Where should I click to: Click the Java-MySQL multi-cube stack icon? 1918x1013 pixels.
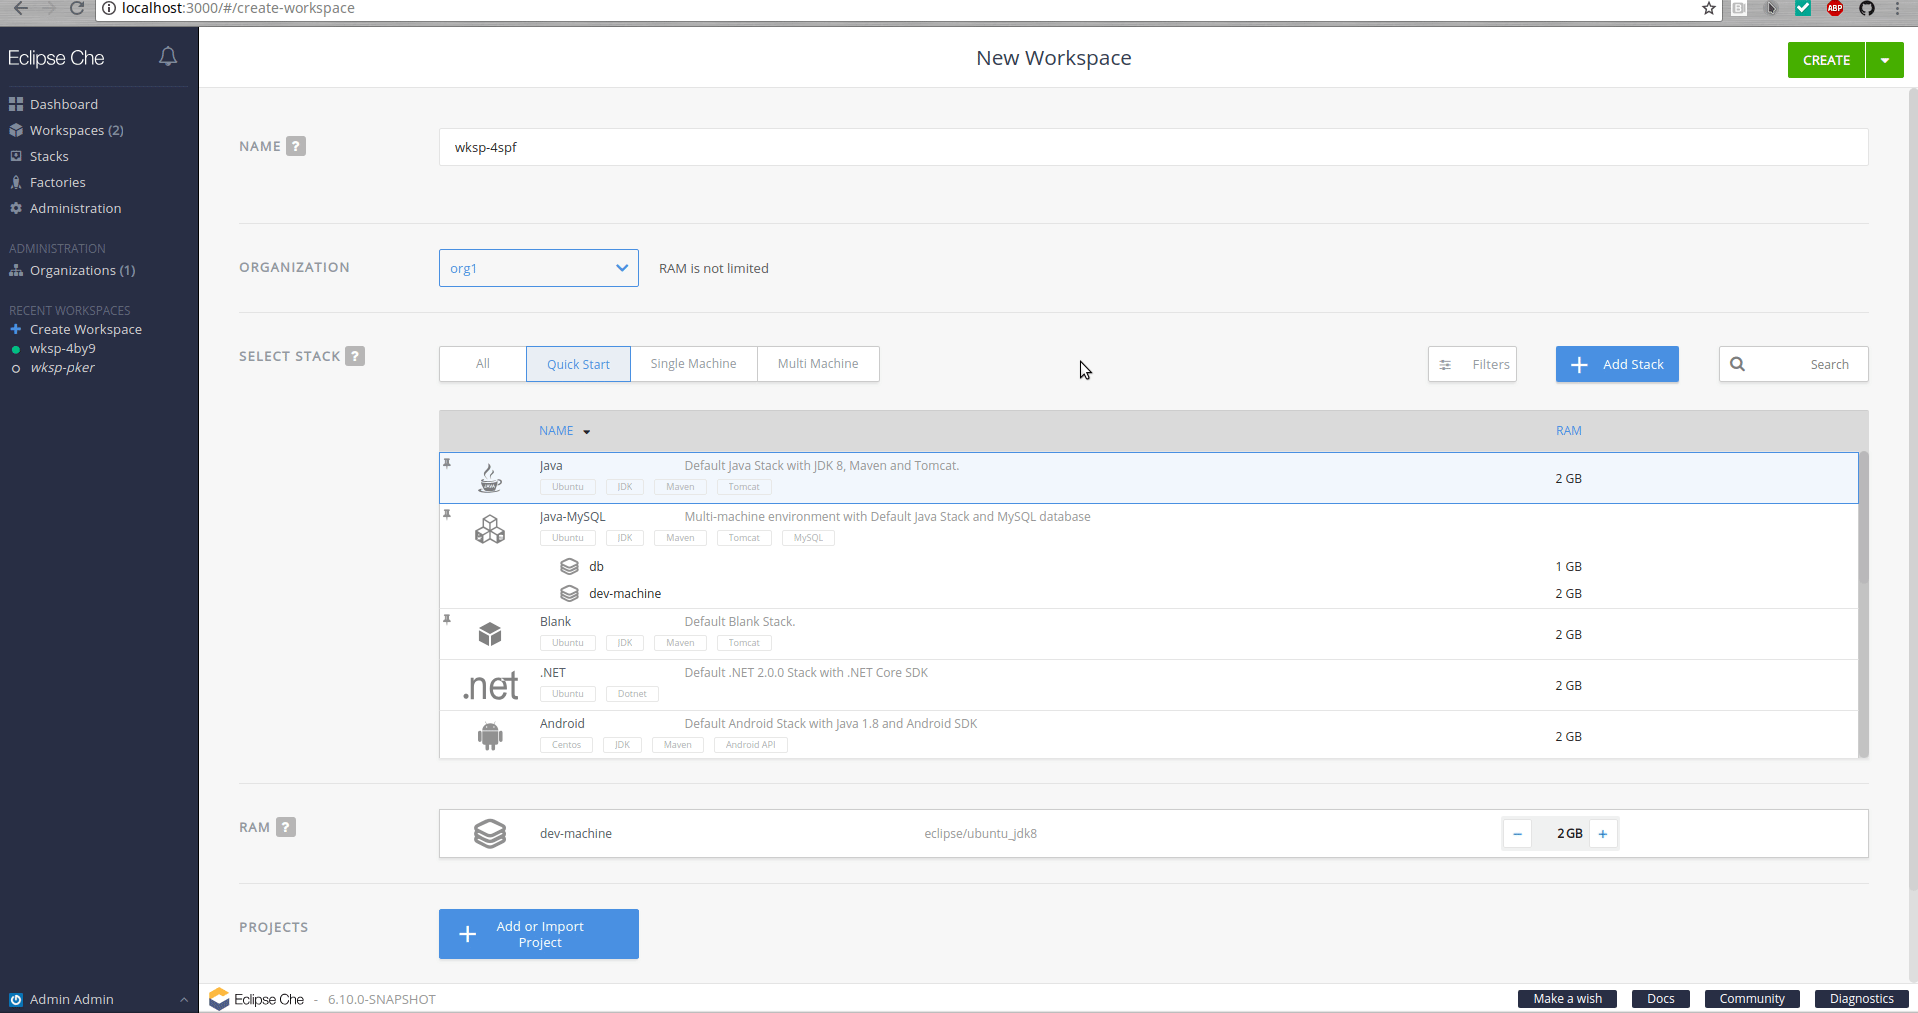(x=490, y=529)
